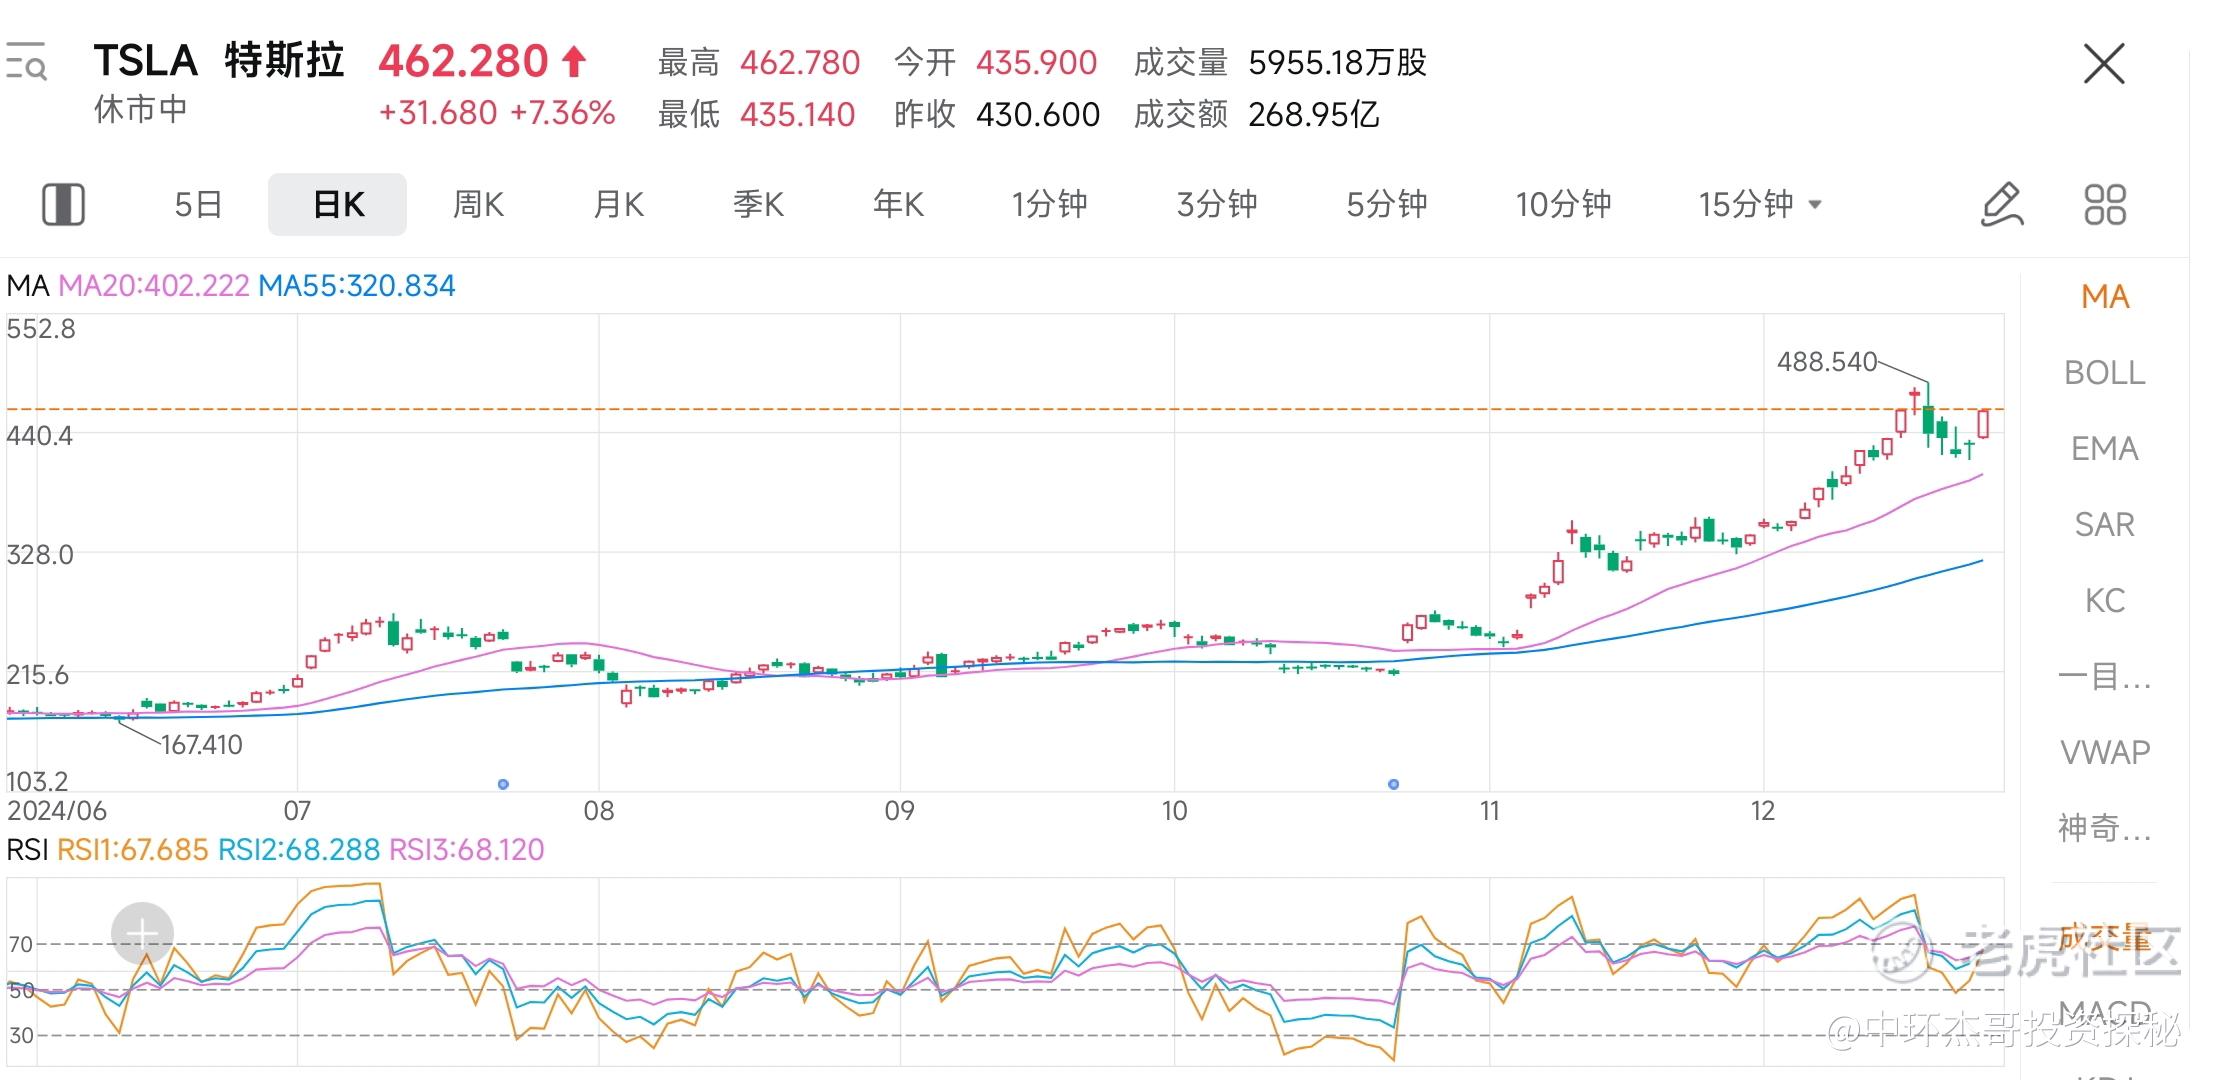Open the 15分钟 interval dropdown
Screen dimensions: 2225x1080
(1760, 204)
